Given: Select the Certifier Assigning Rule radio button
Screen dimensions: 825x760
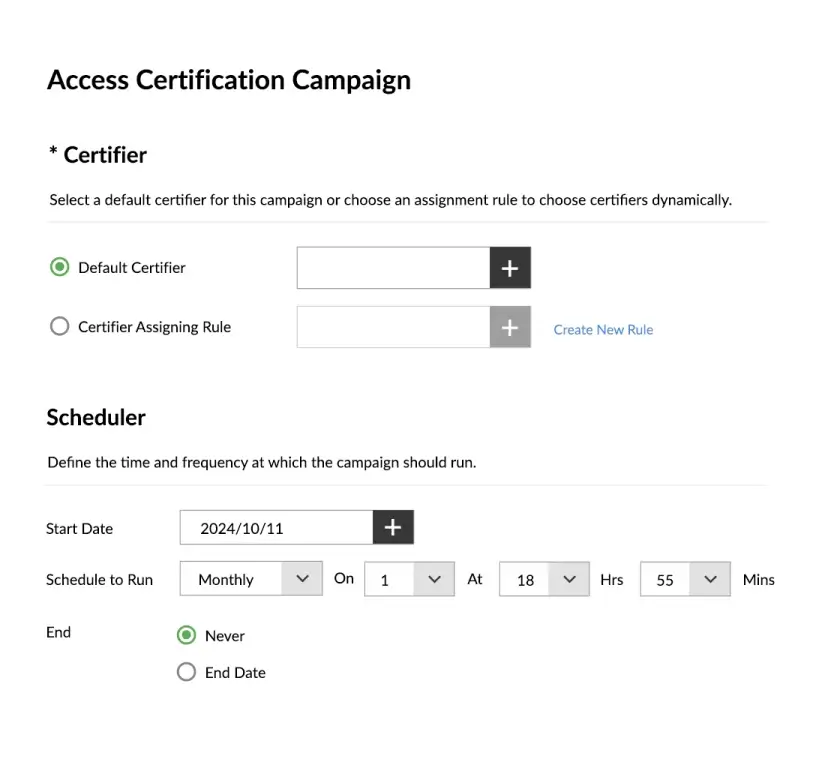Looking at the screenshot, I should click(x=59, y=326).
